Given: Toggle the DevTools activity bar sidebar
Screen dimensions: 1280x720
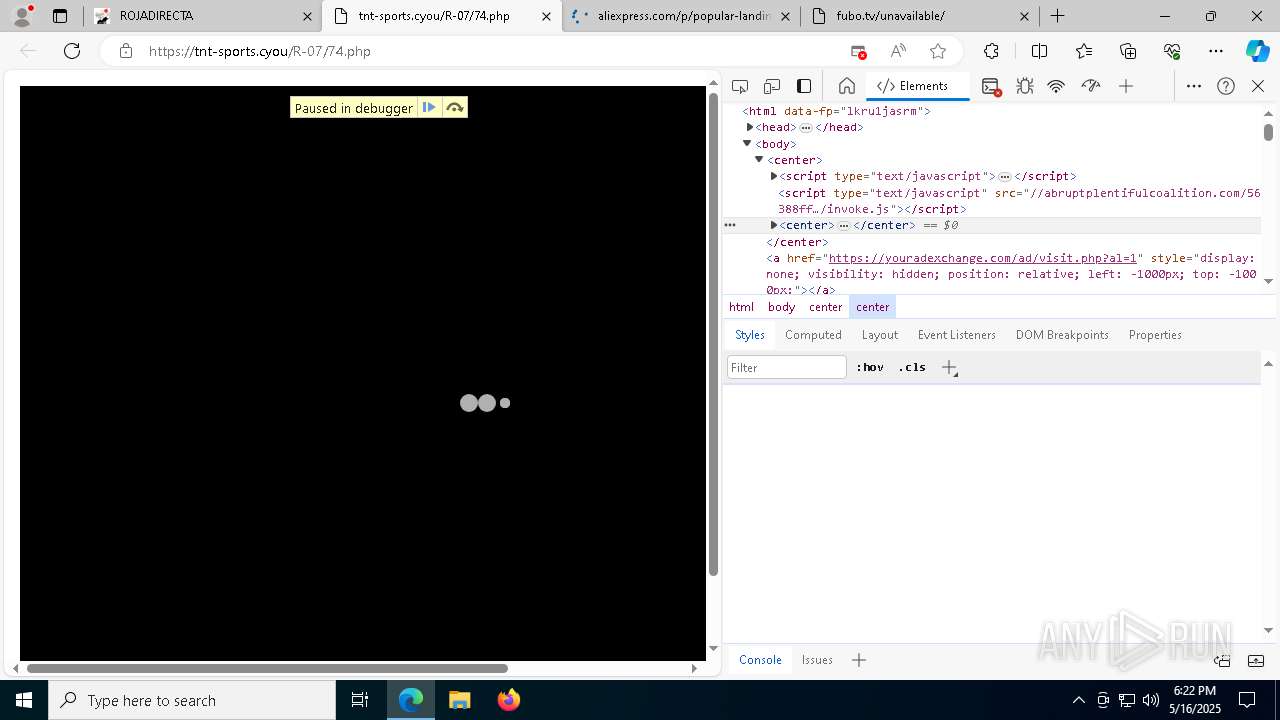Looking at the screenshot, I should click(804, 86).
